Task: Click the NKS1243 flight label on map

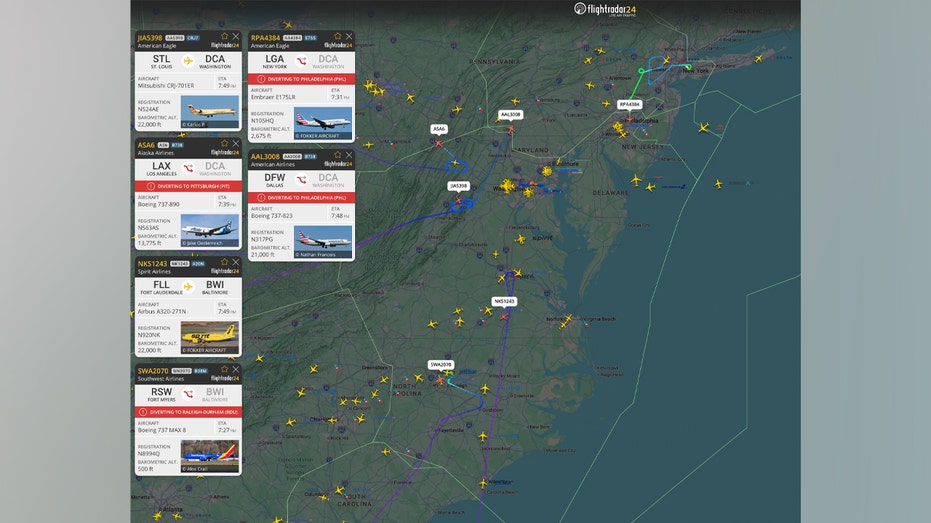Action: (504, 301)
